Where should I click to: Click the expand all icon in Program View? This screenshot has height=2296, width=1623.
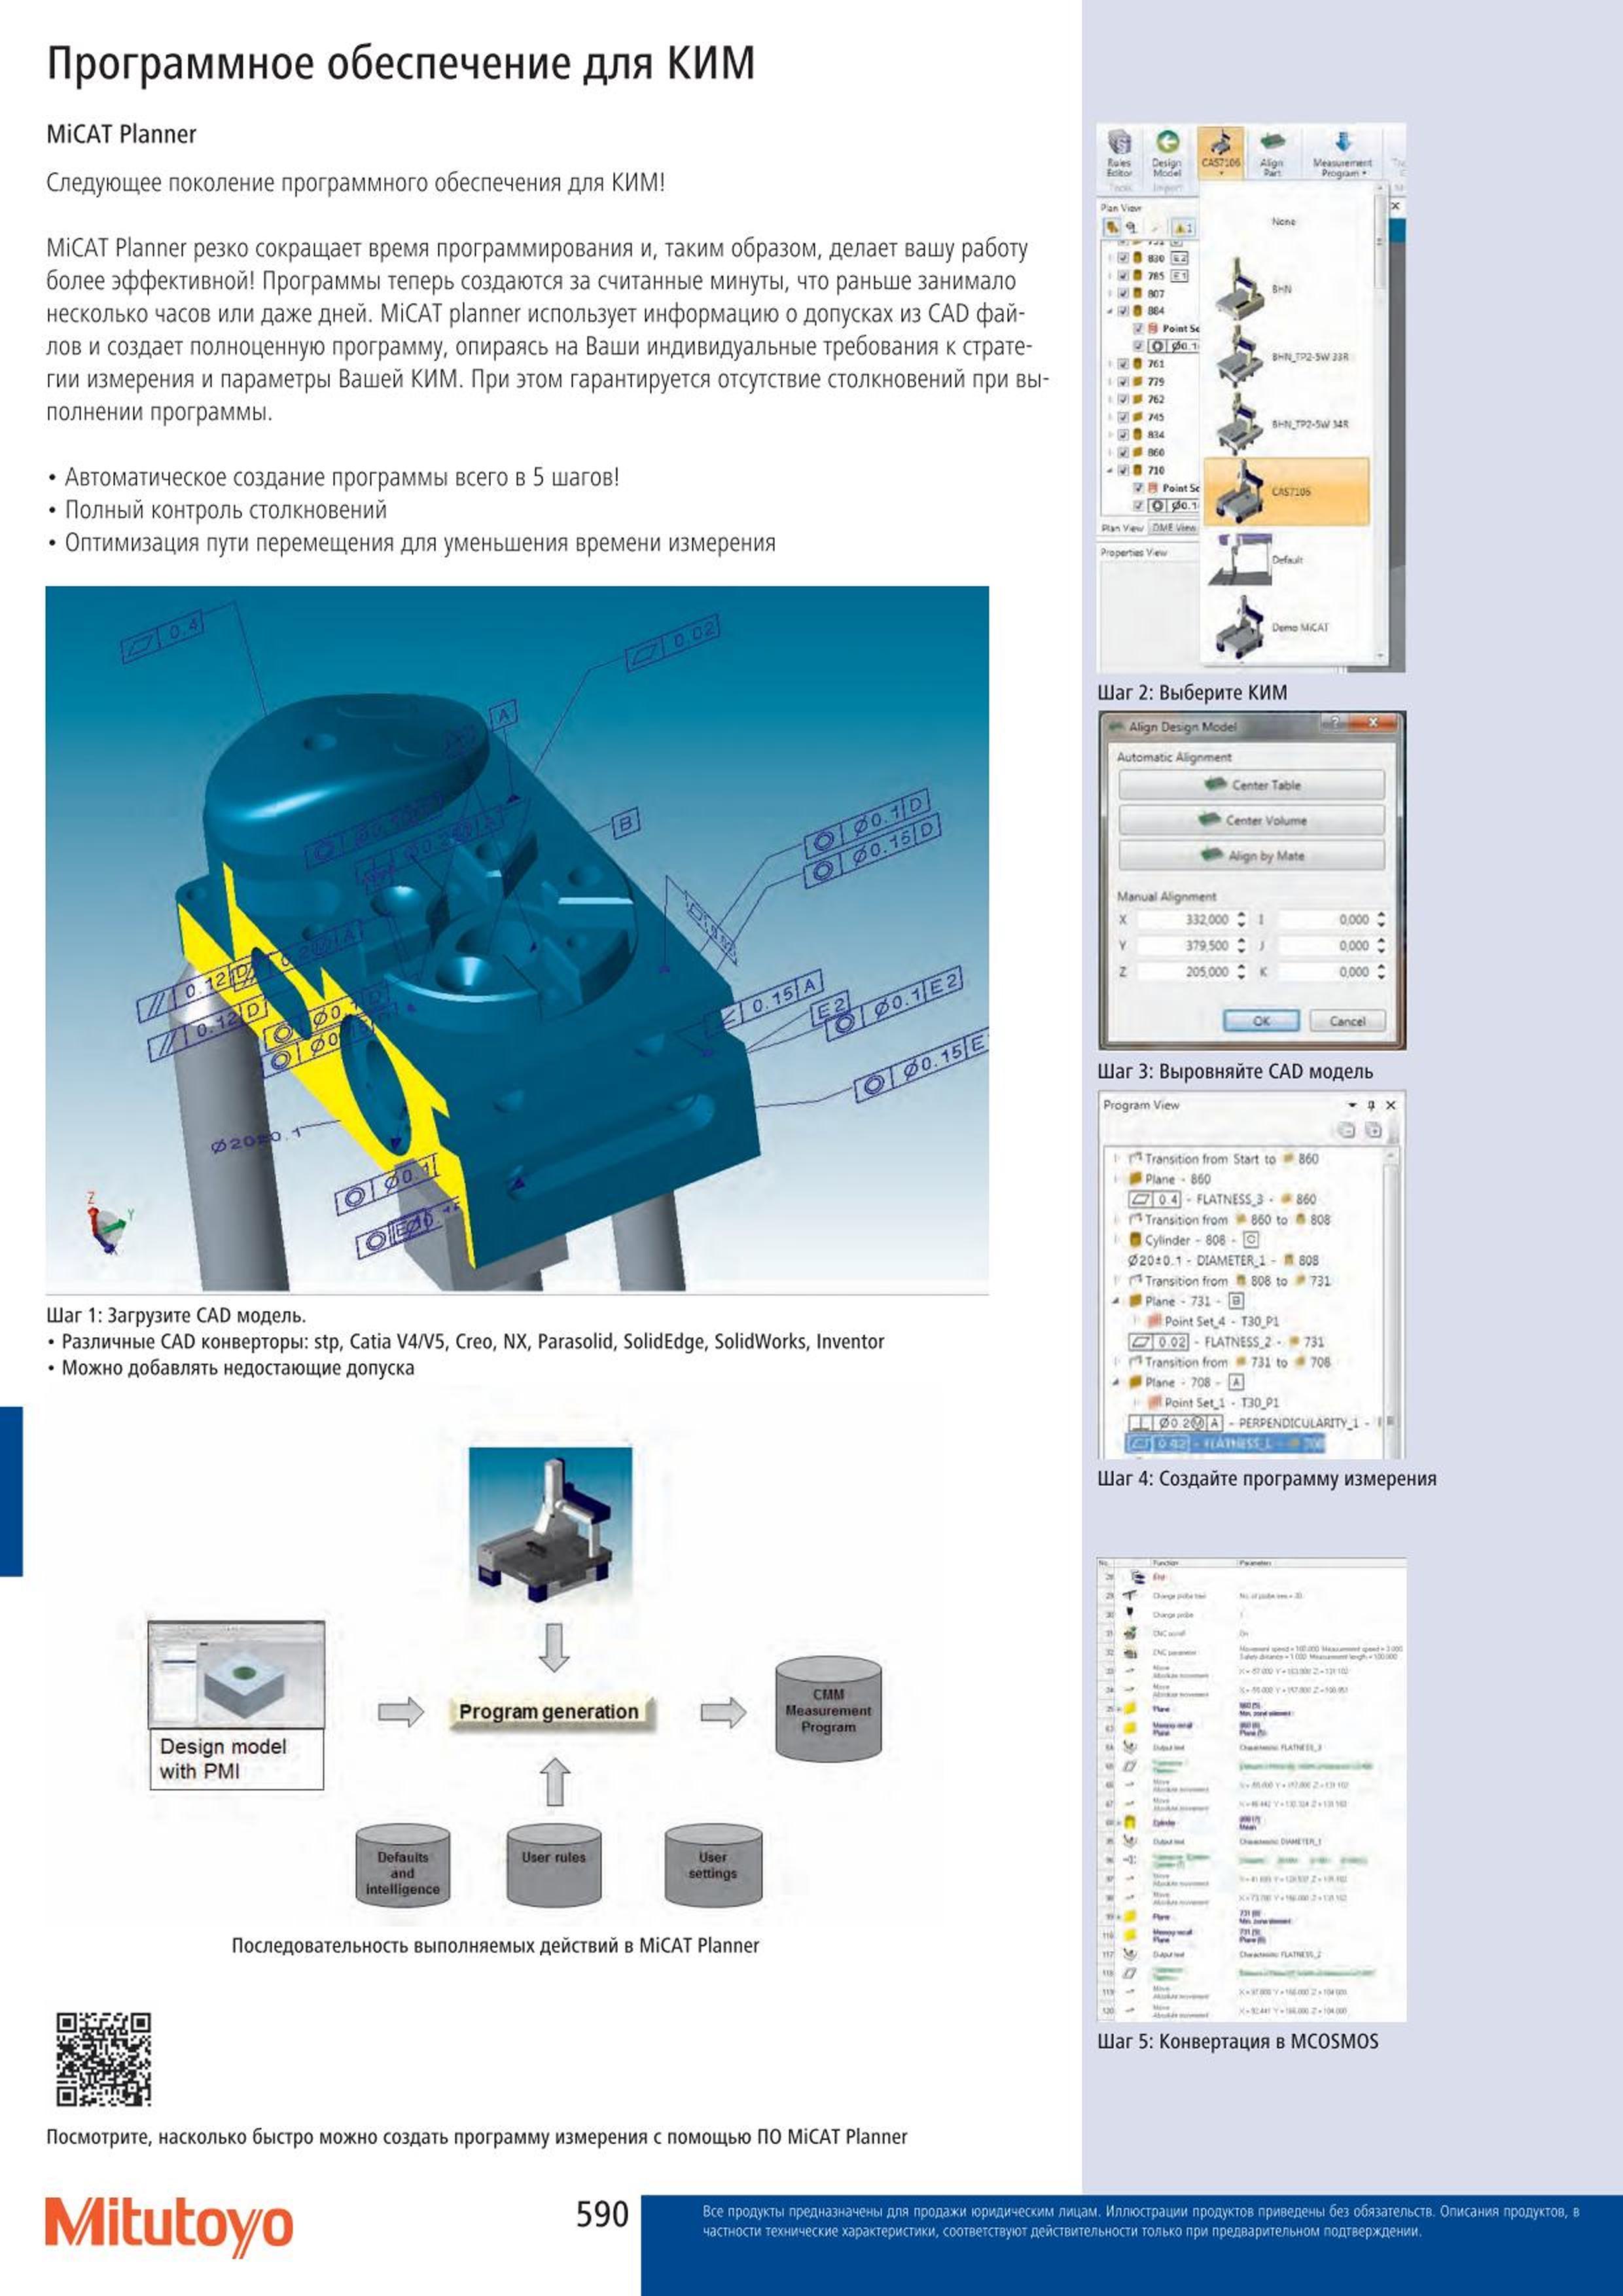pos(1373,1130)
